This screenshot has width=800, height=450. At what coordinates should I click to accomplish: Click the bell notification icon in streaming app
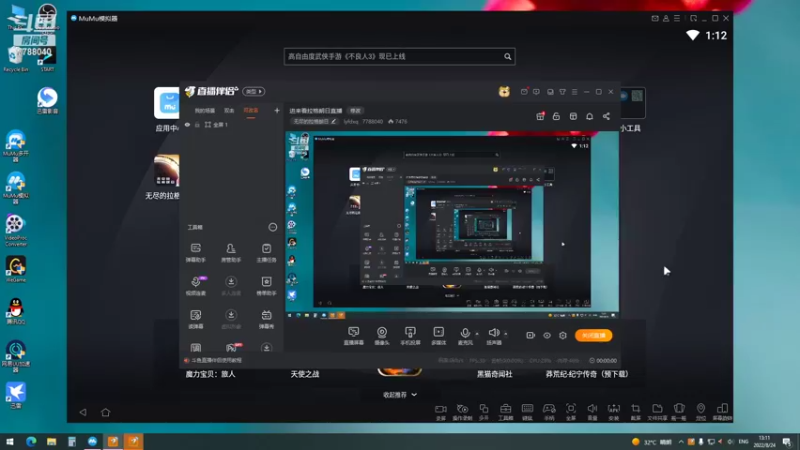click(589, 116)
